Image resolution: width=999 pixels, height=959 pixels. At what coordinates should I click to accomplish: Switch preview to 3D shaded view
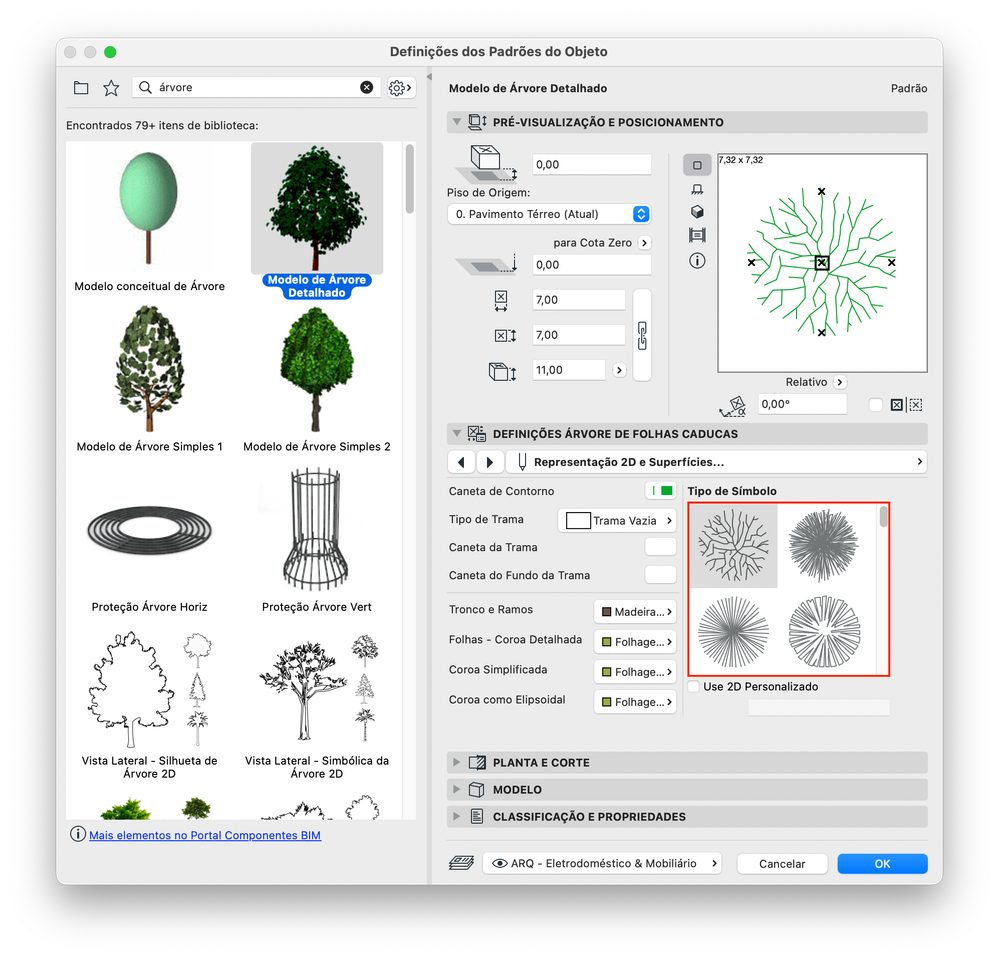pos(697,212)
